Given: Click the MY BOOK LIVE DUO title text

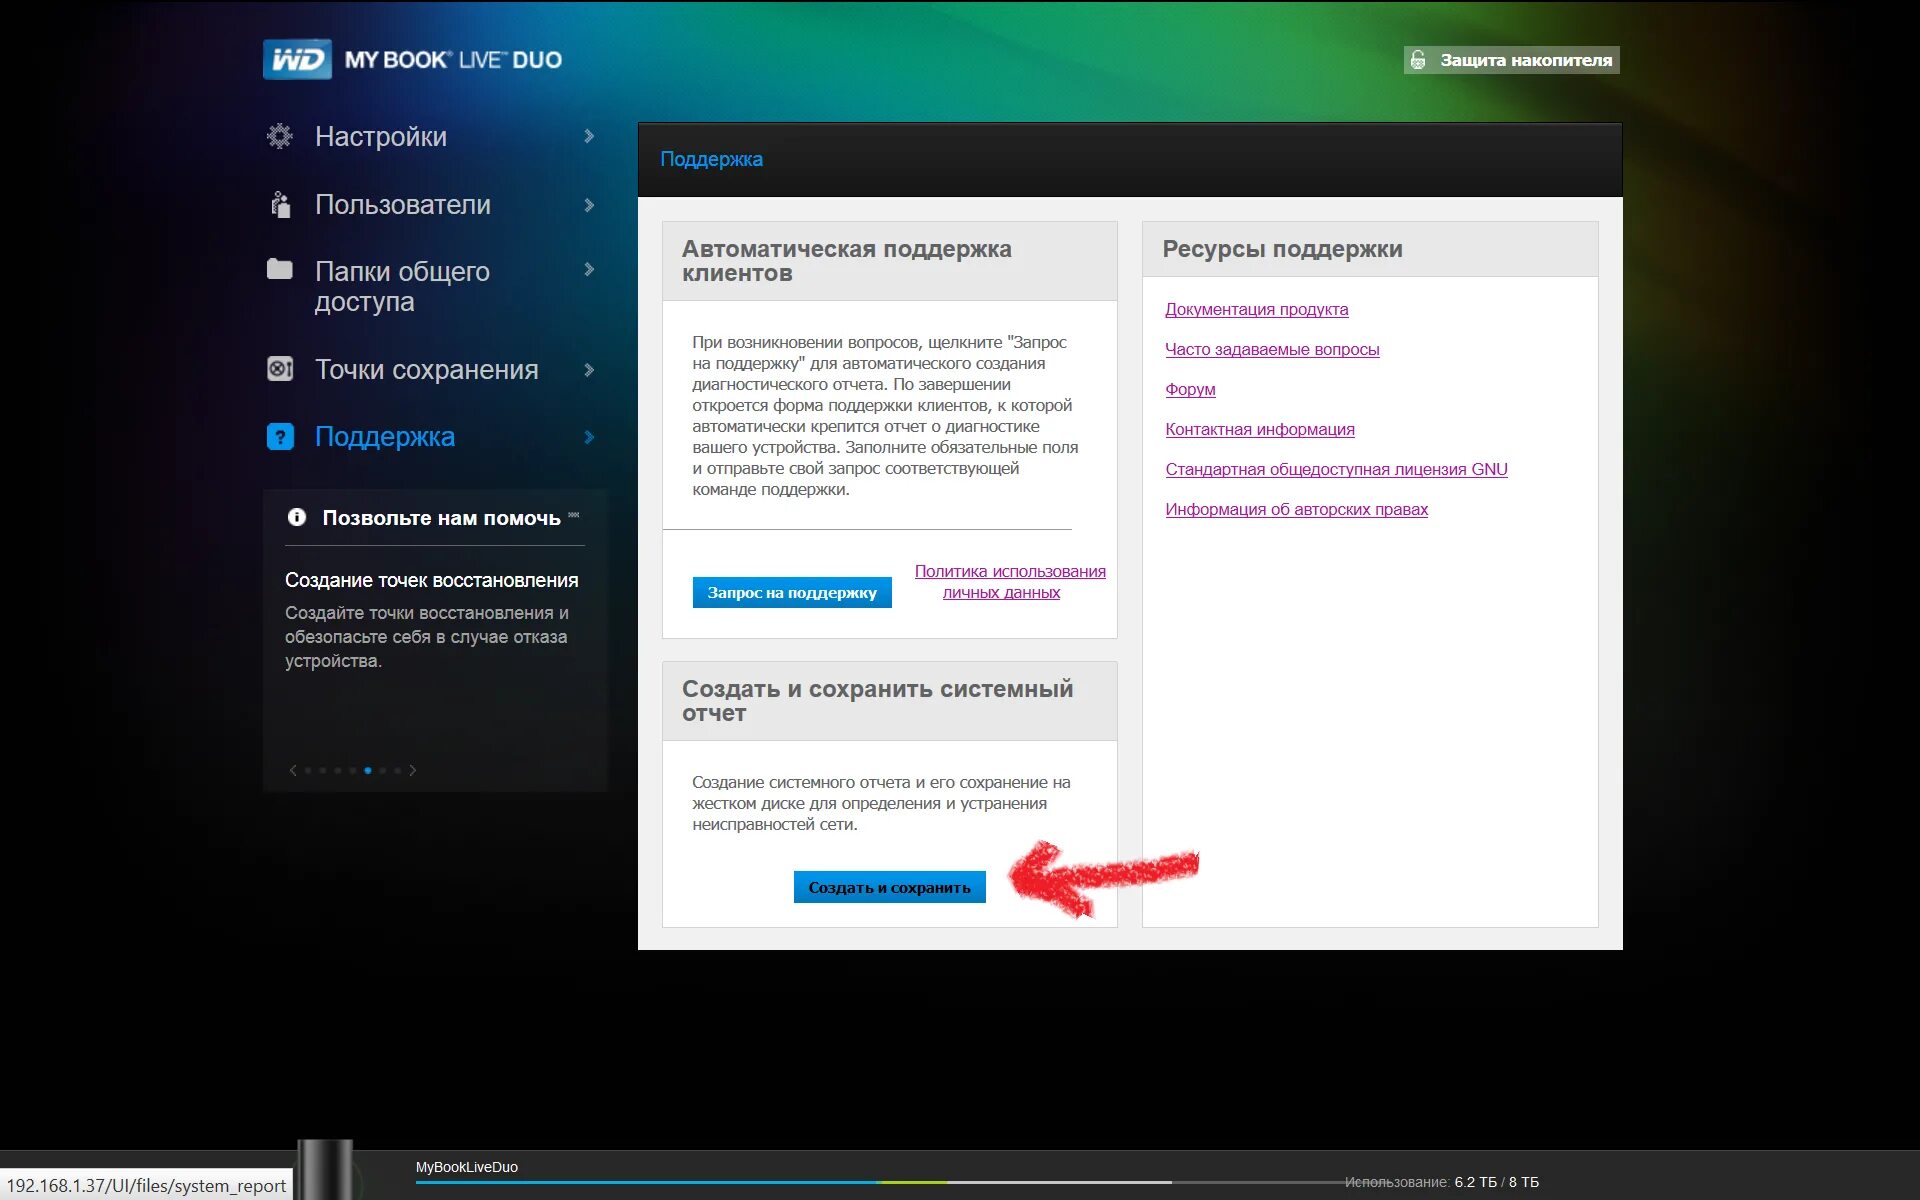Looking at the screenshot, I should pyautogui.click(x=453, y=60).
